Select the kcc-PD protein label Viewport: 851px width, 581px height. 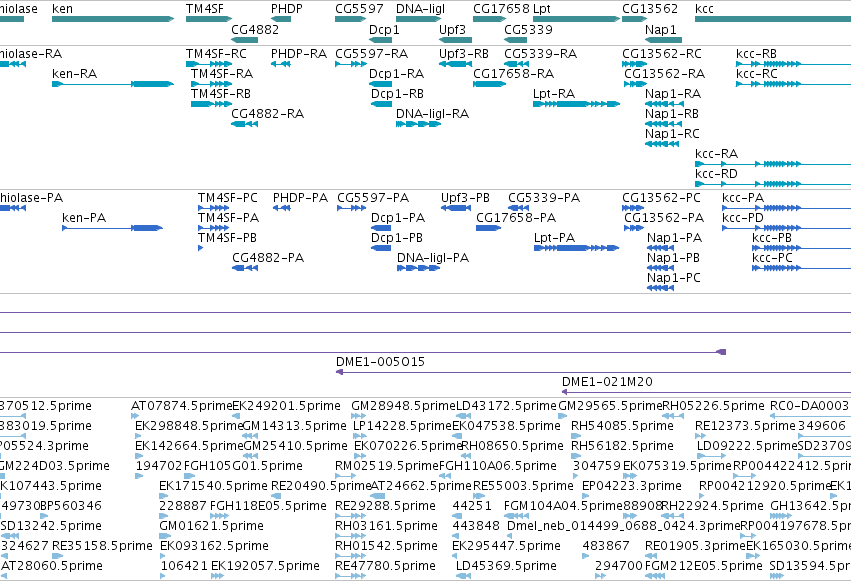coord(742,218)
